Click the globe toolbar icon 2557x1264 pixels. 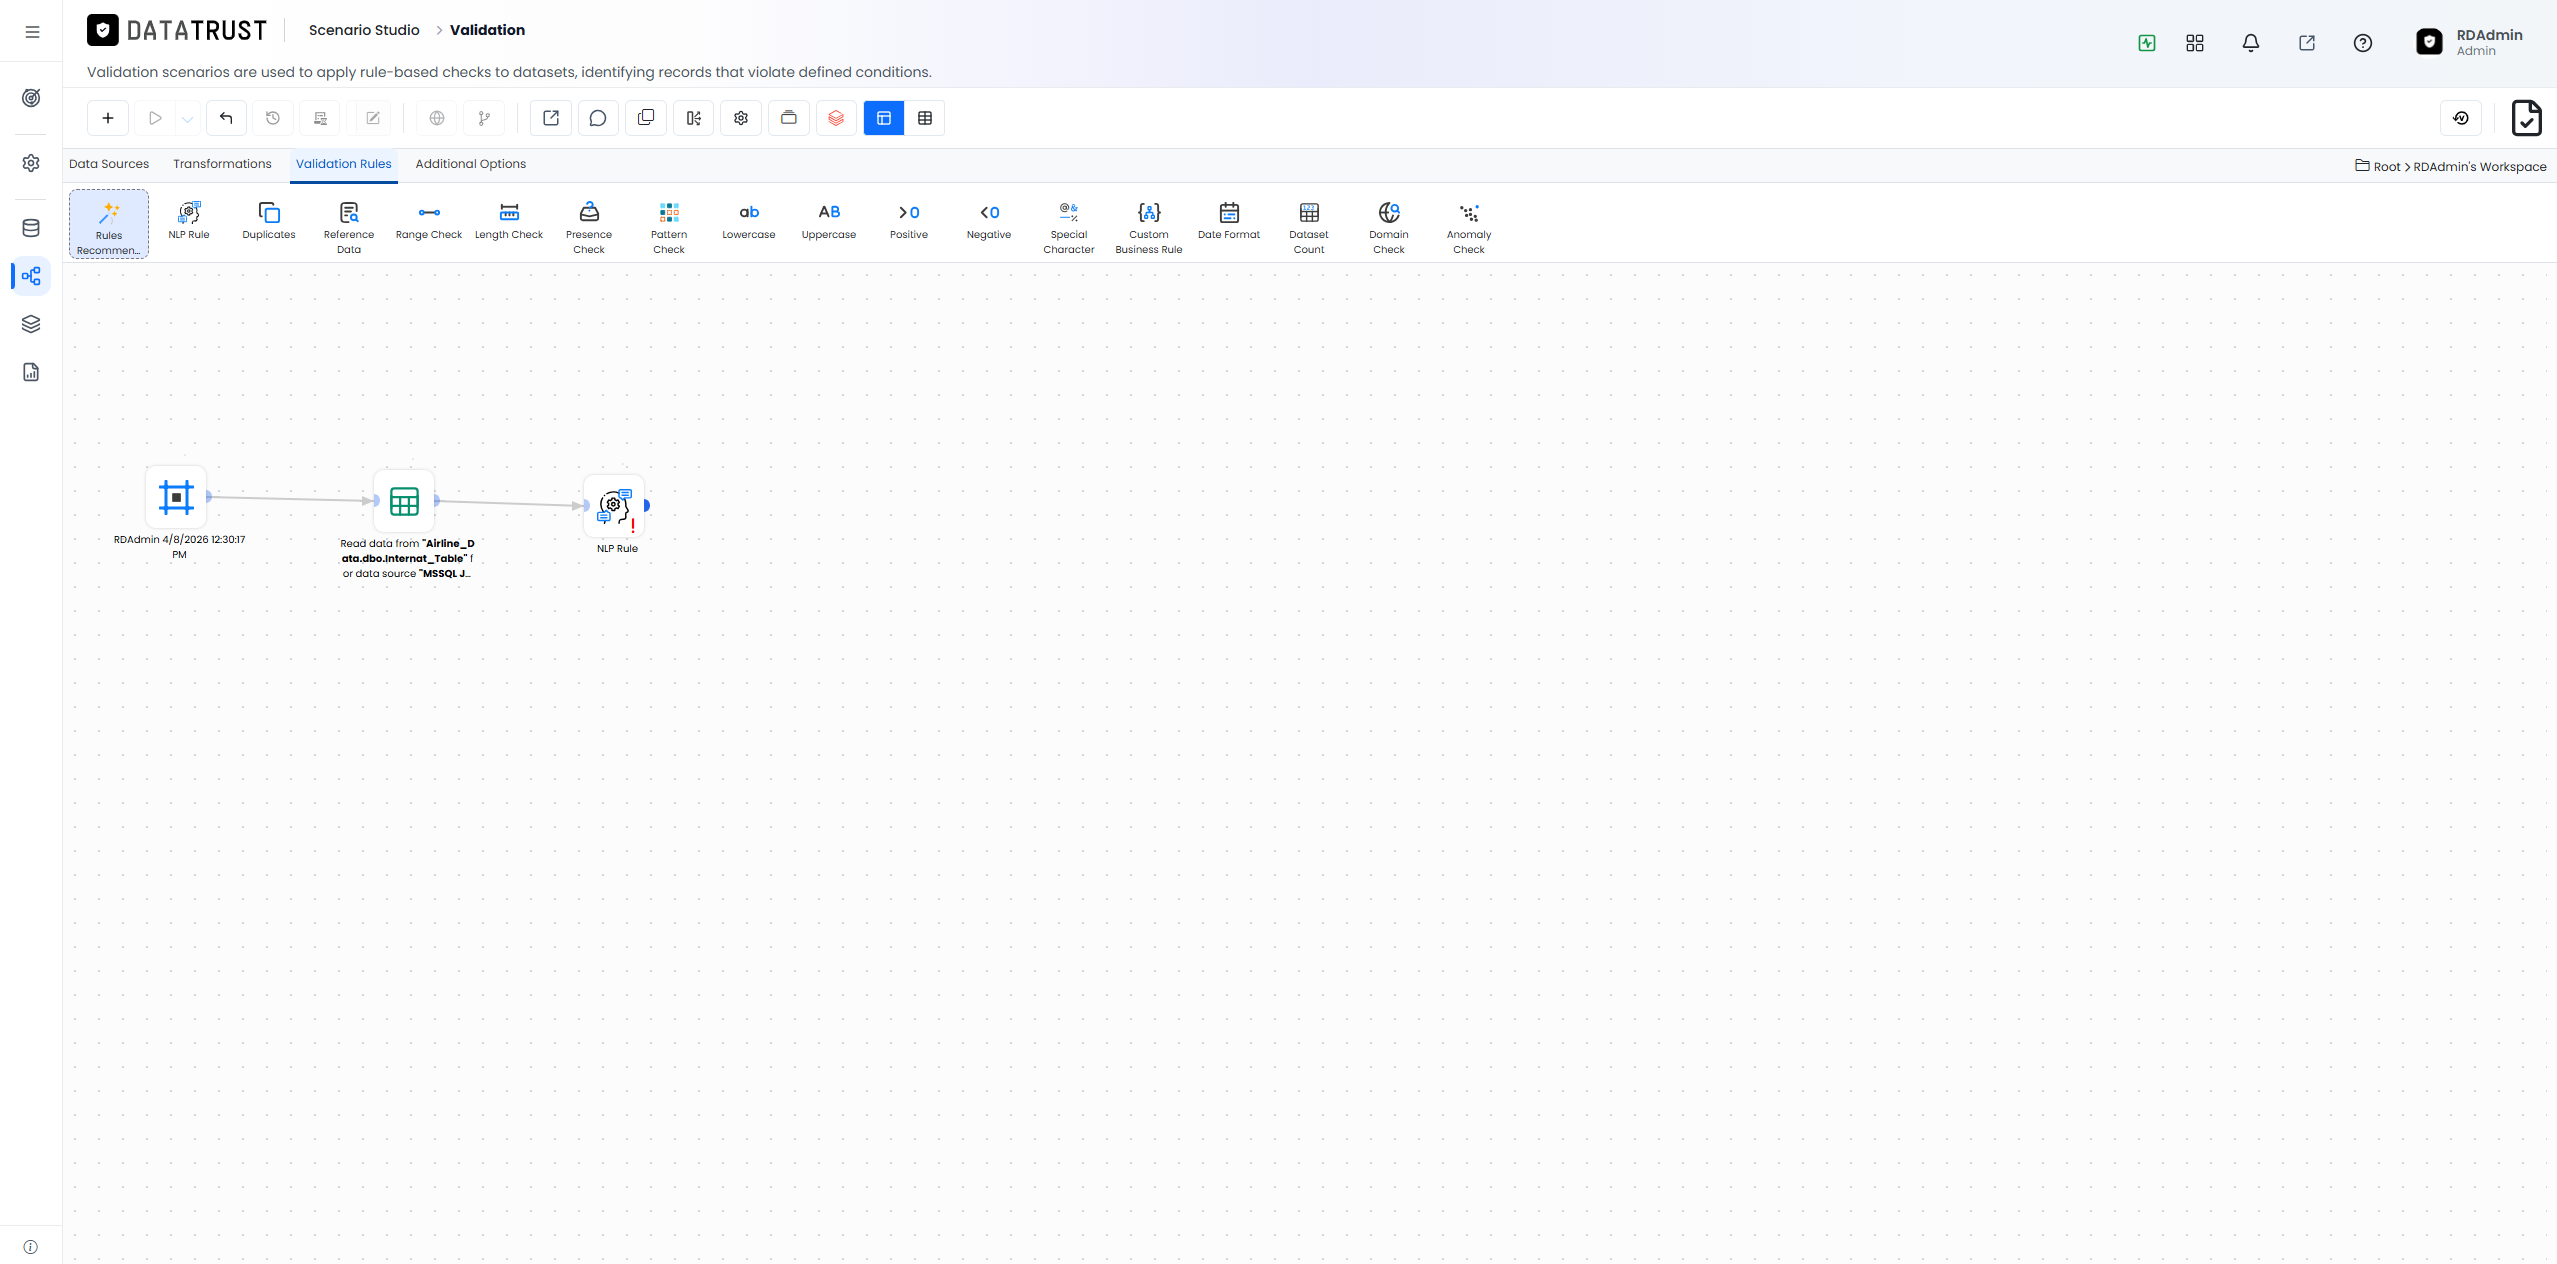click(437, 118)
